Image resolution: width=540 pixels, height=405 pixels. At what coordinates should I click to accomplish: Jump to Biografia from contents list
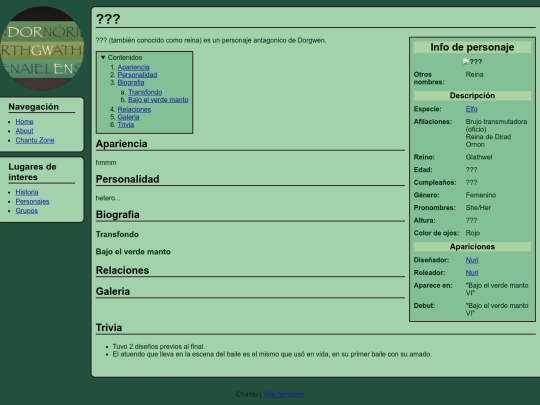[131, 82]
